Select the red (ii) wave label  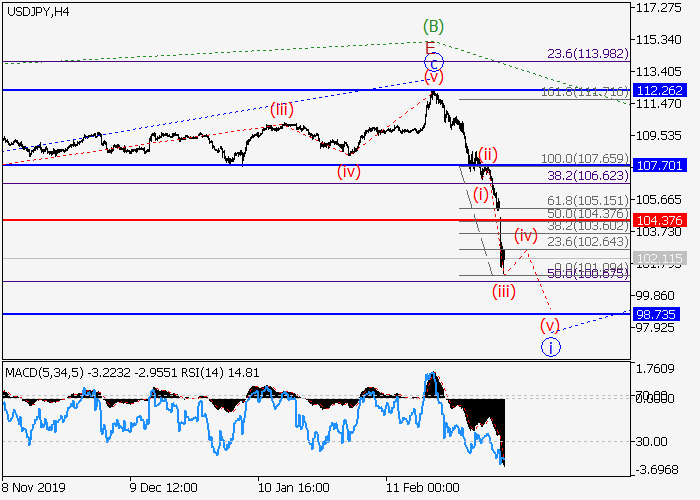point(487,154)
